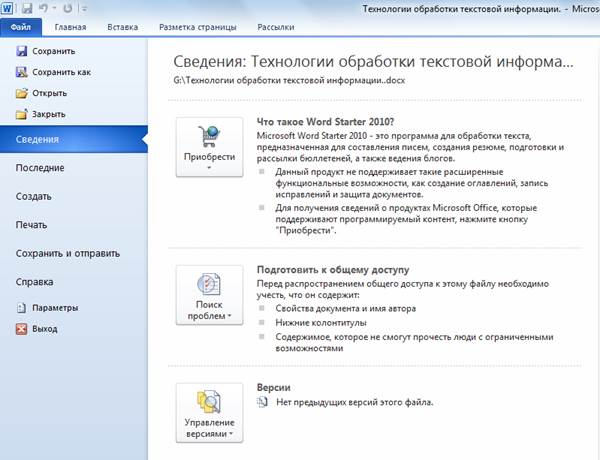Click Справка in the backstage sidebar
600x460 pixels.
pos(34,282)
